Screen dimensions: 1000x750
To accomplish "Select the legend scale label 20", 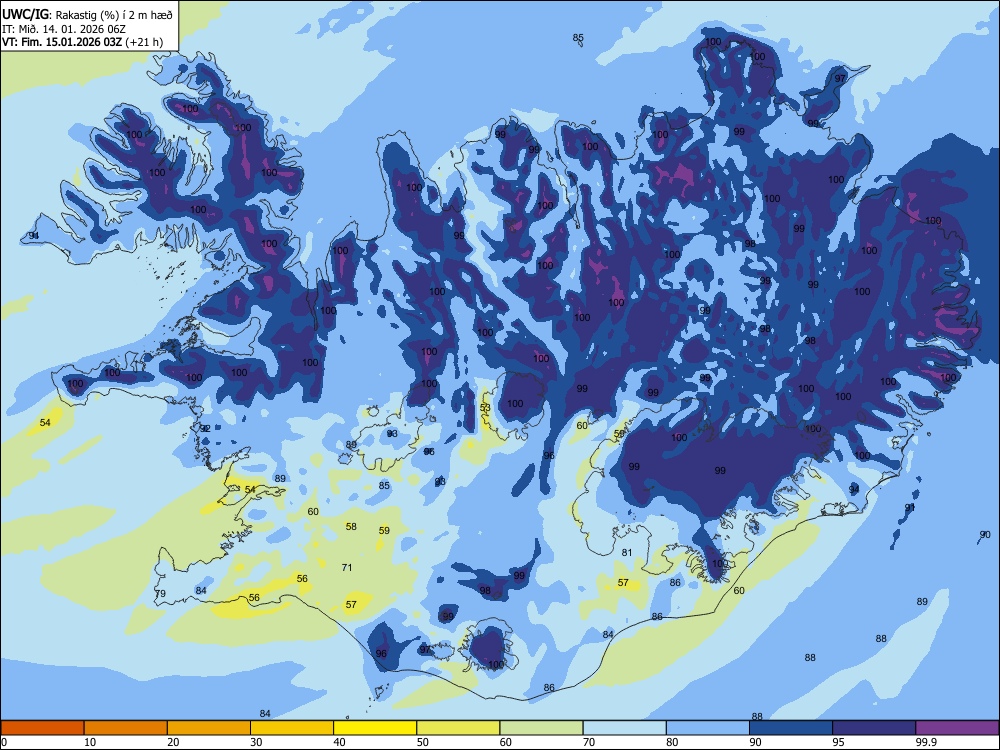I will coord(173,742).
